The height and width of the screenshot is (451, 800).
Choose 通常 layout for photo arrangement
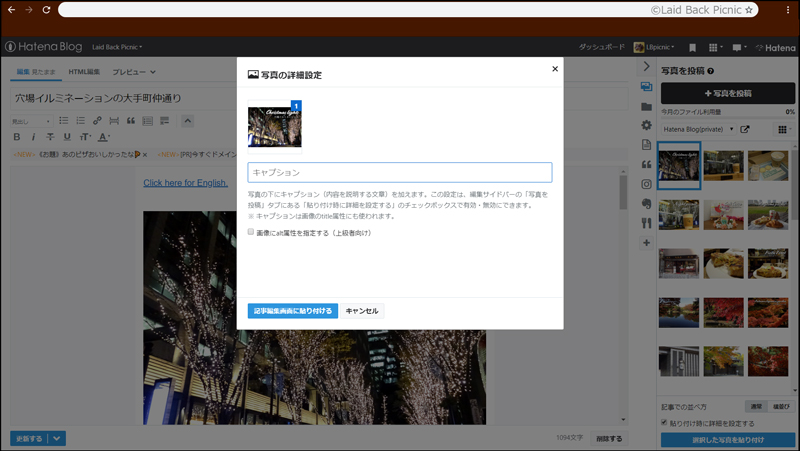click(x=756, y=407)
